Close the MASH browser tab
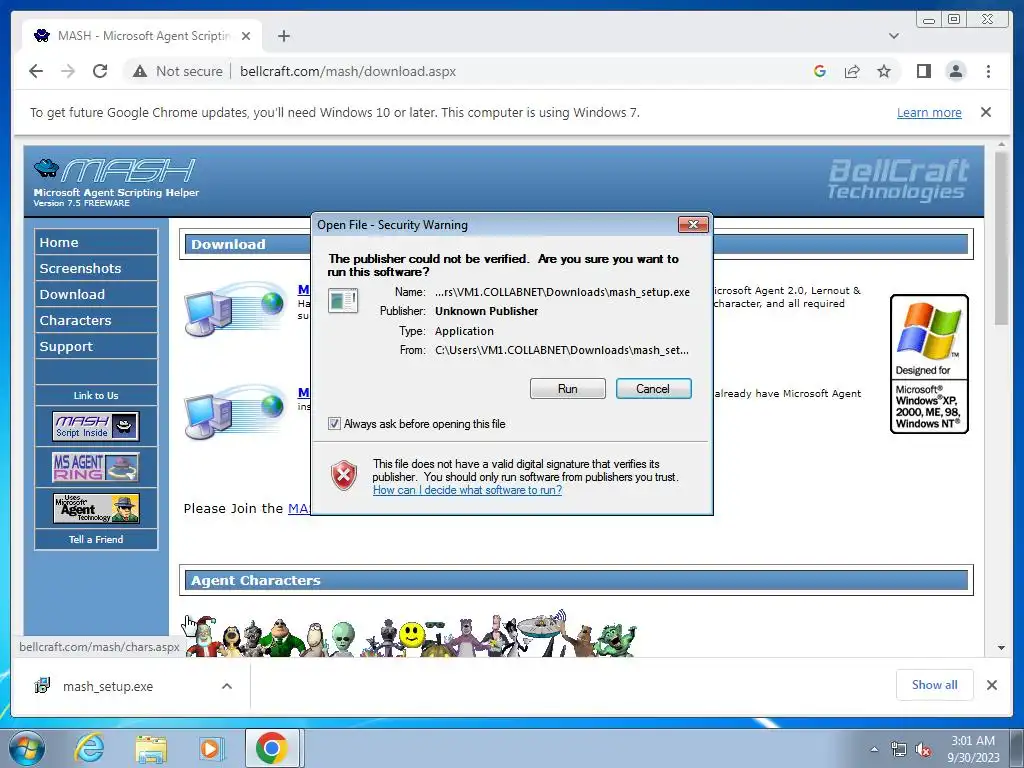The image size is (1024, 768). pyautogui.click(x=246, y=36)
